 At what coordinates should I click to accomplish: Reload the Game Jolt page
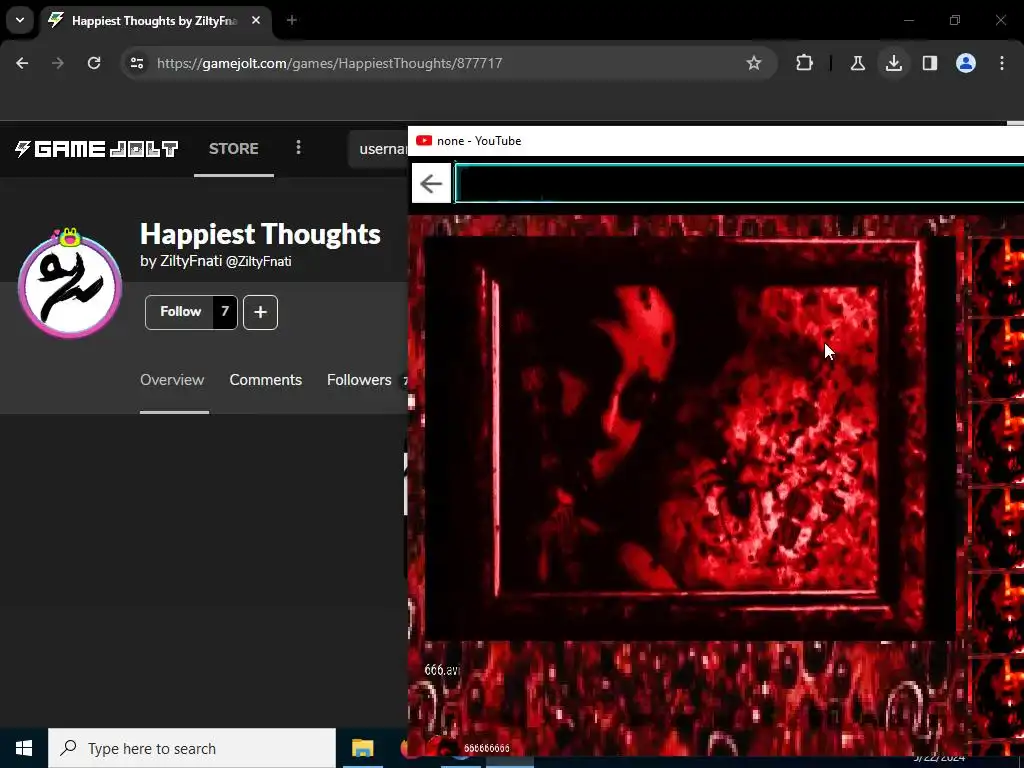click(x=94, y=63)
